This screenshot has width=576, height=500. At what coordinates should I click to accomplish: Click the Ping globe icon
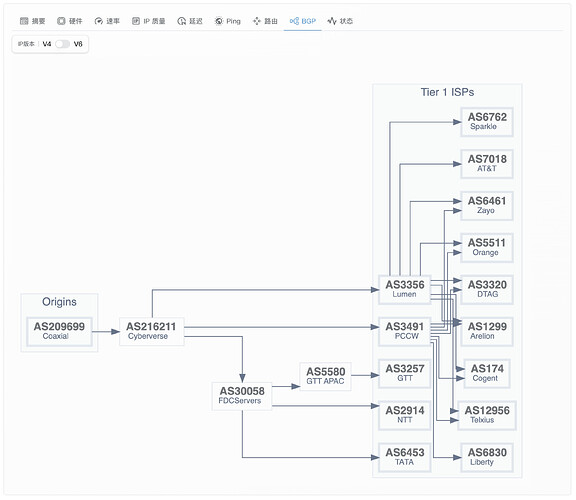tap(219, 21)
